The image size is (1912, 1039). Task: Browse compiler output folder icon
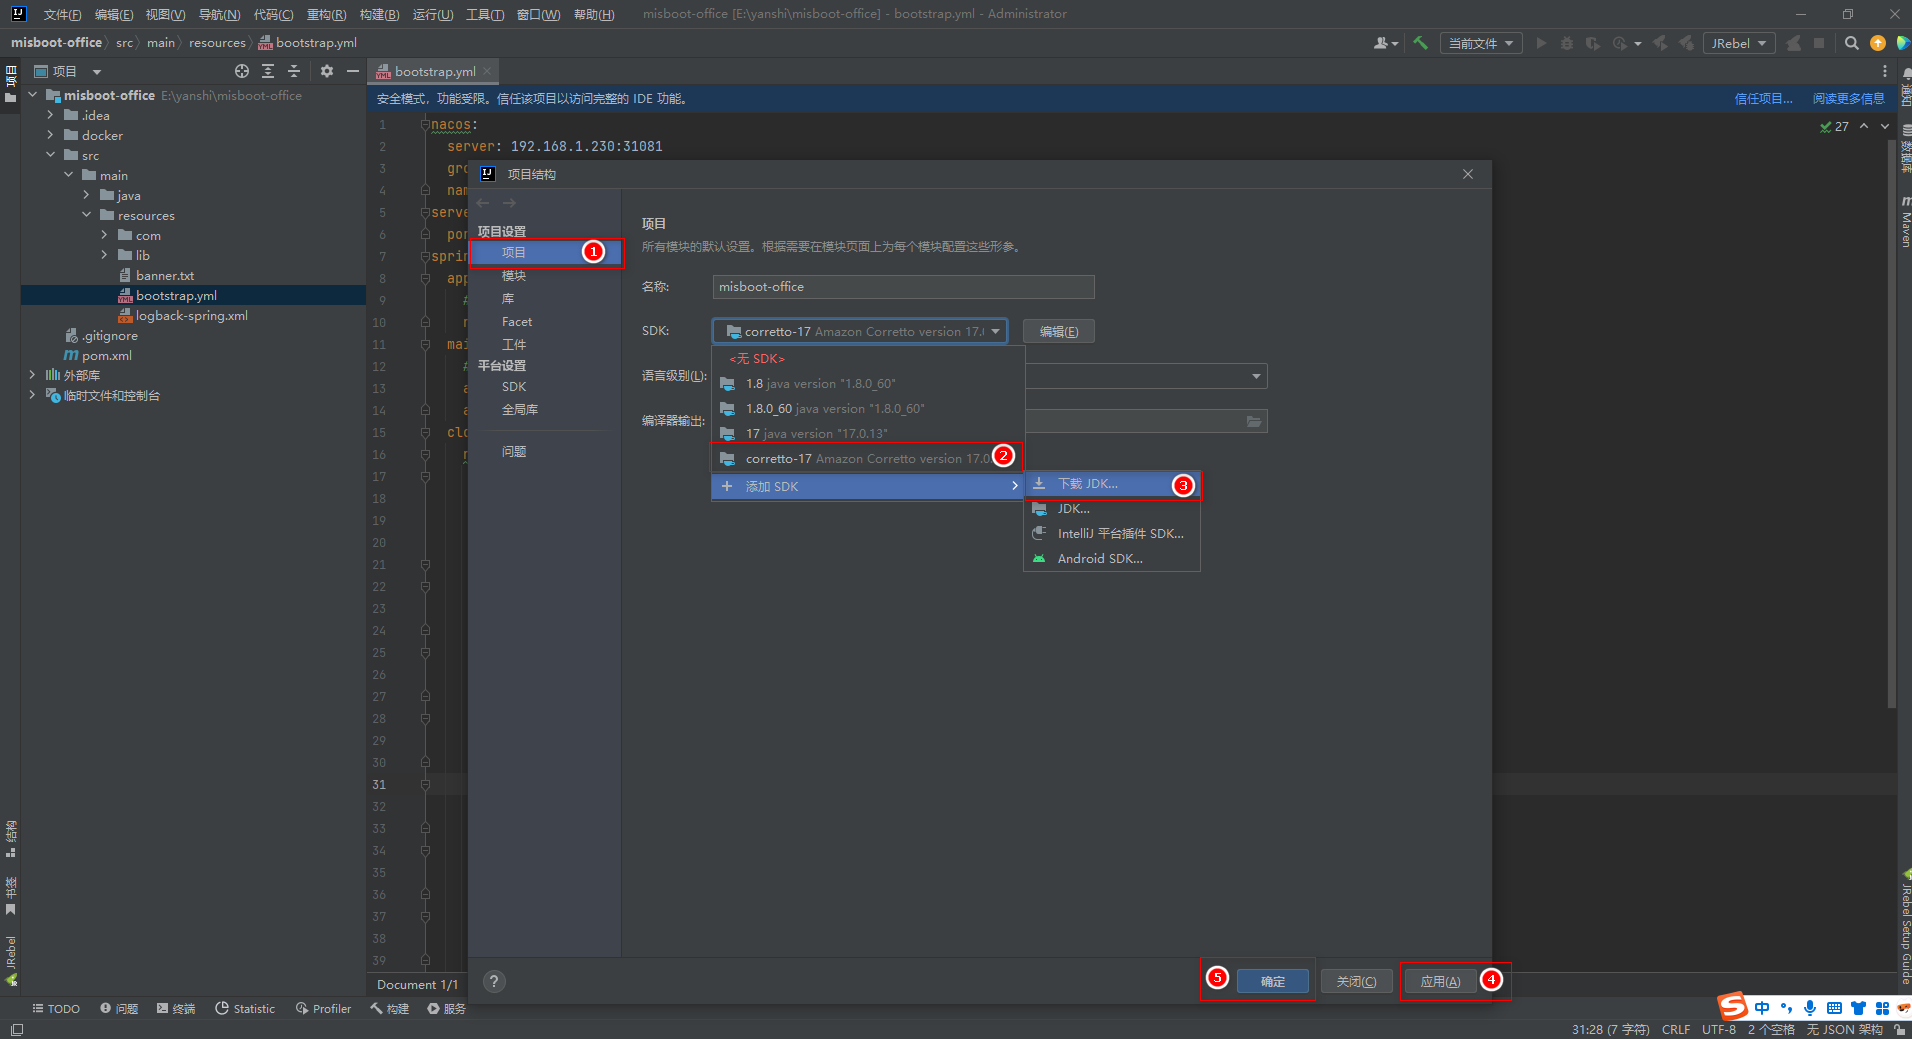click(1254, 421)
